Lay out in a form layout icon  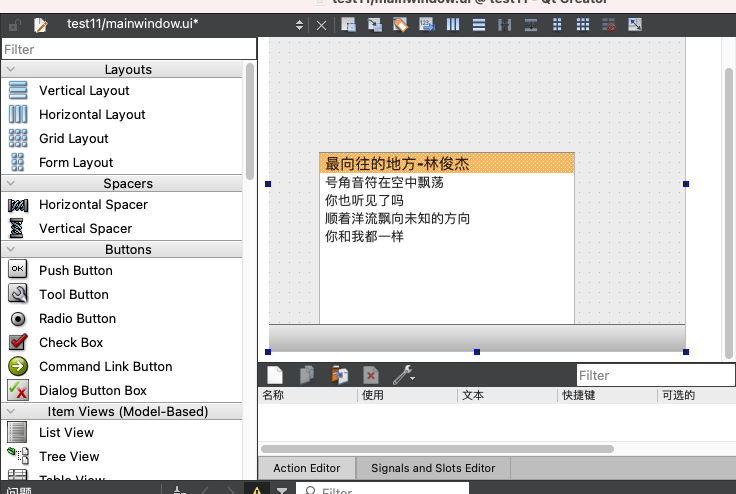[x=557, y=24]
